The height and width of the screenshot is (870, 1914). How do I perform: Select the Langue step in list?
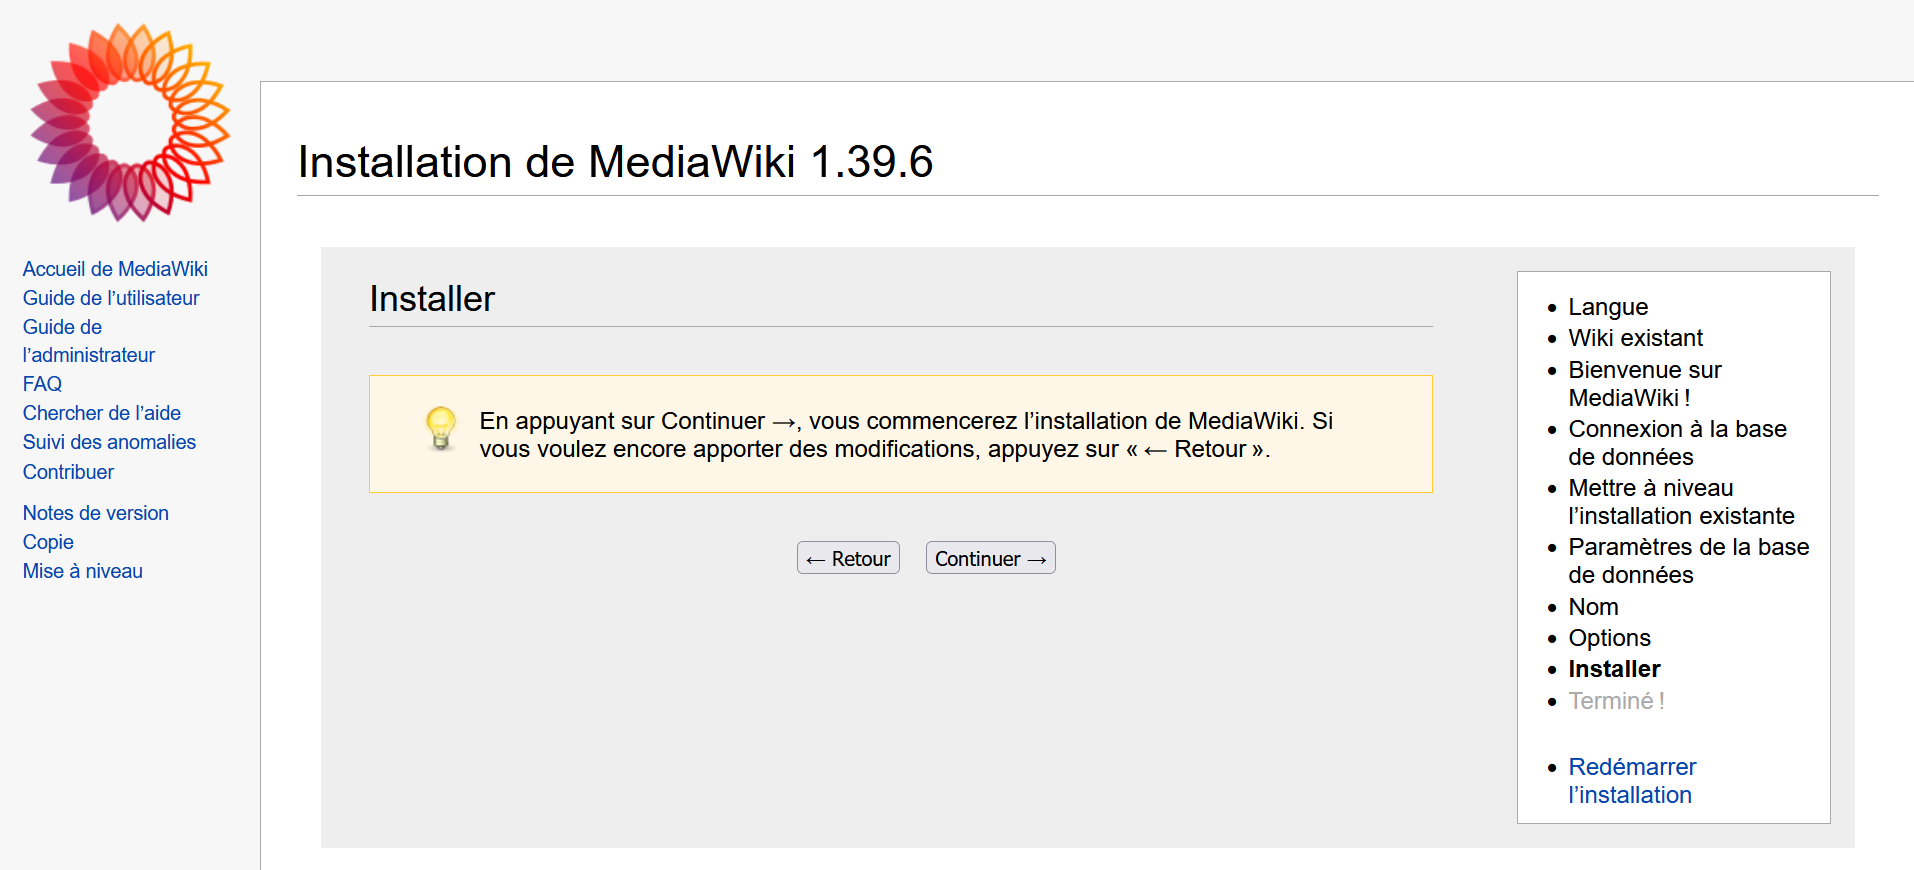click(x=1608, y=307)
